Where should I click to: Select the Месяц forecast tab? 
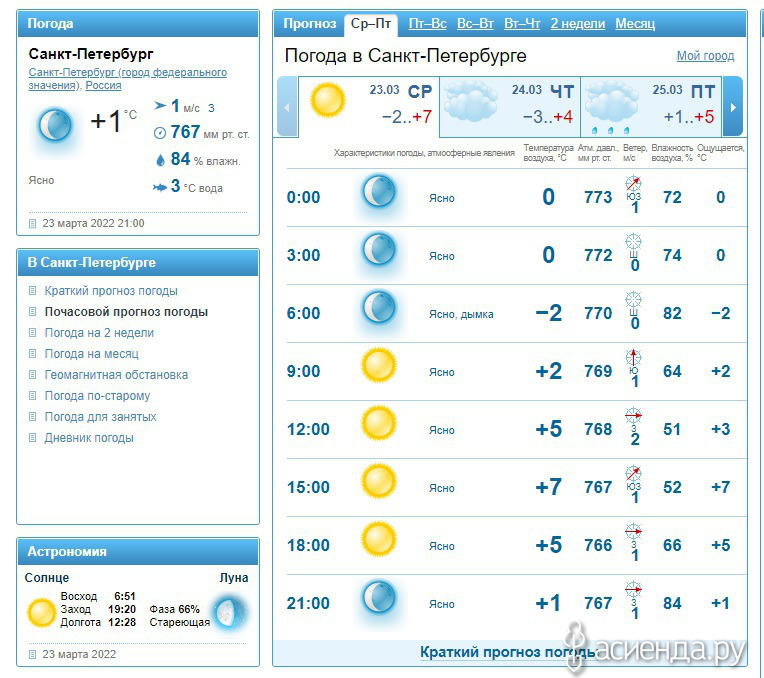[x=635, y=23]
